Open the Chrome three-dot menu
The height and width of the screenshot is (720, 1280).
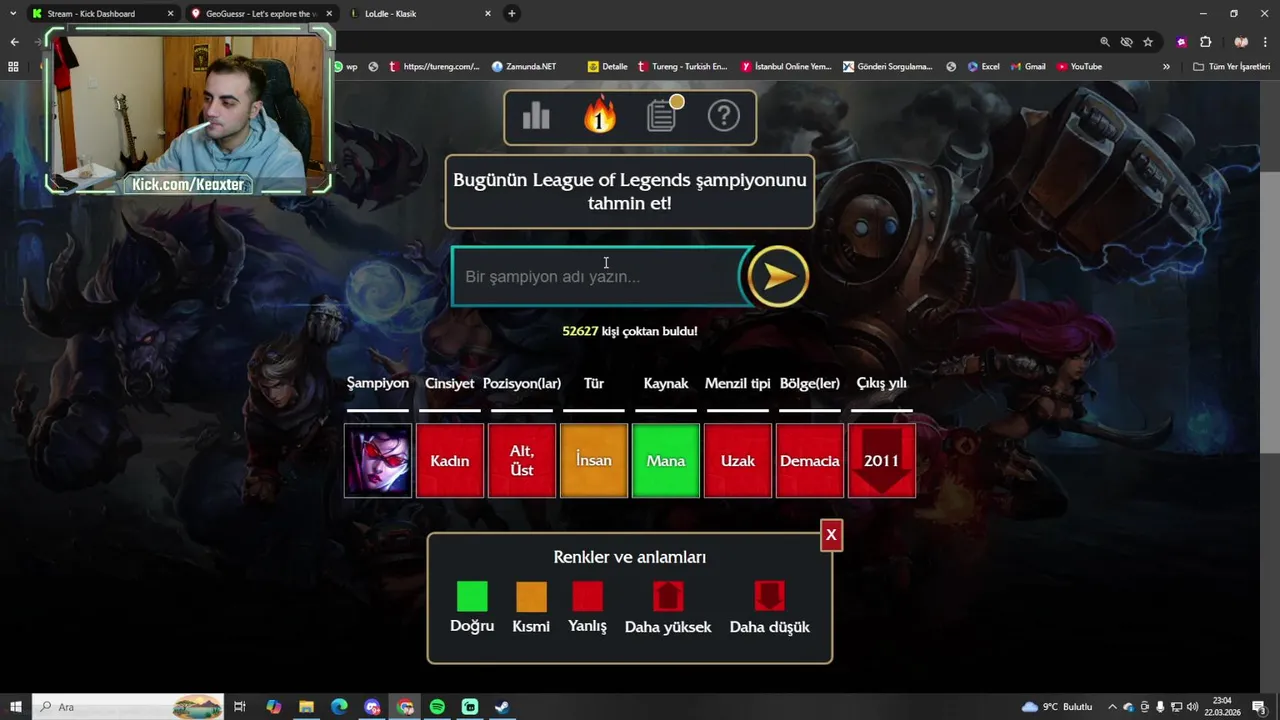[1266, 42]
